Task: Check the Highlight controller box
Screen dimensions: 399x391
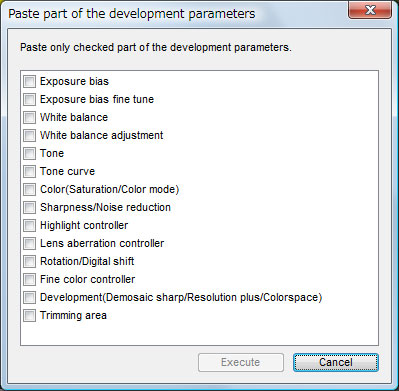Action: click(x=29, y=225)
